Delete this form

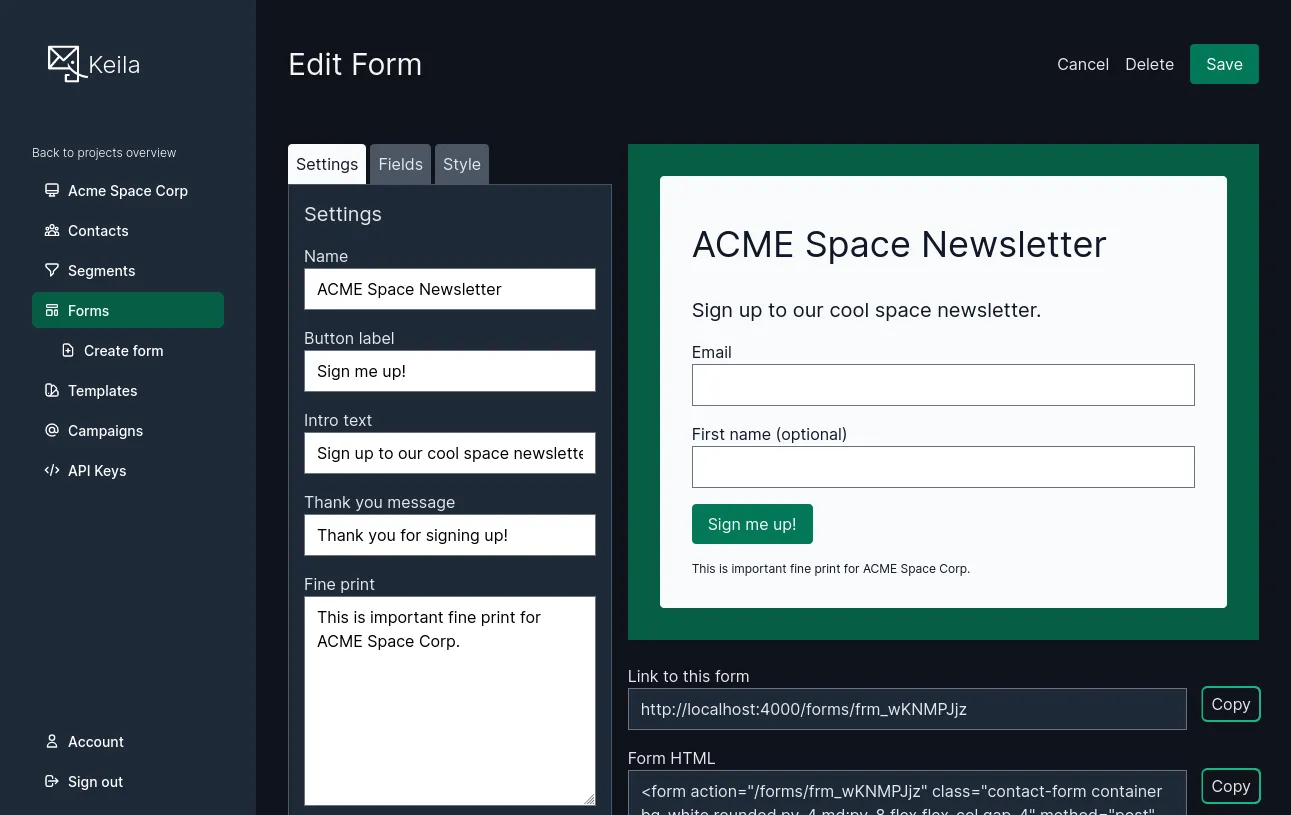(1149, 63)
